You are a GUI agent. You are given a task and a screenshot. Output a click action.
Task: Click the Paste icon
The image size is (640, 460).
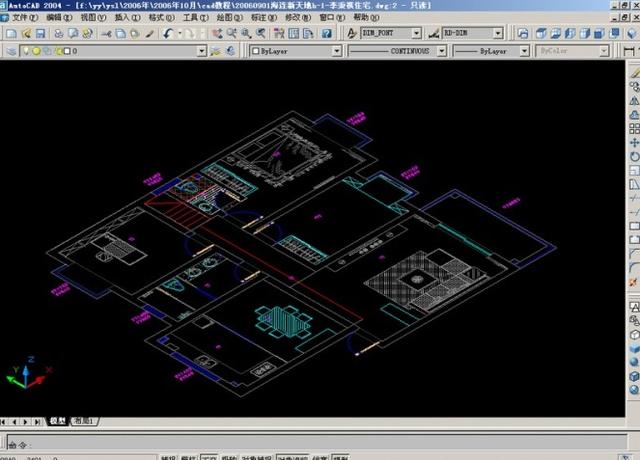point(135,33)
